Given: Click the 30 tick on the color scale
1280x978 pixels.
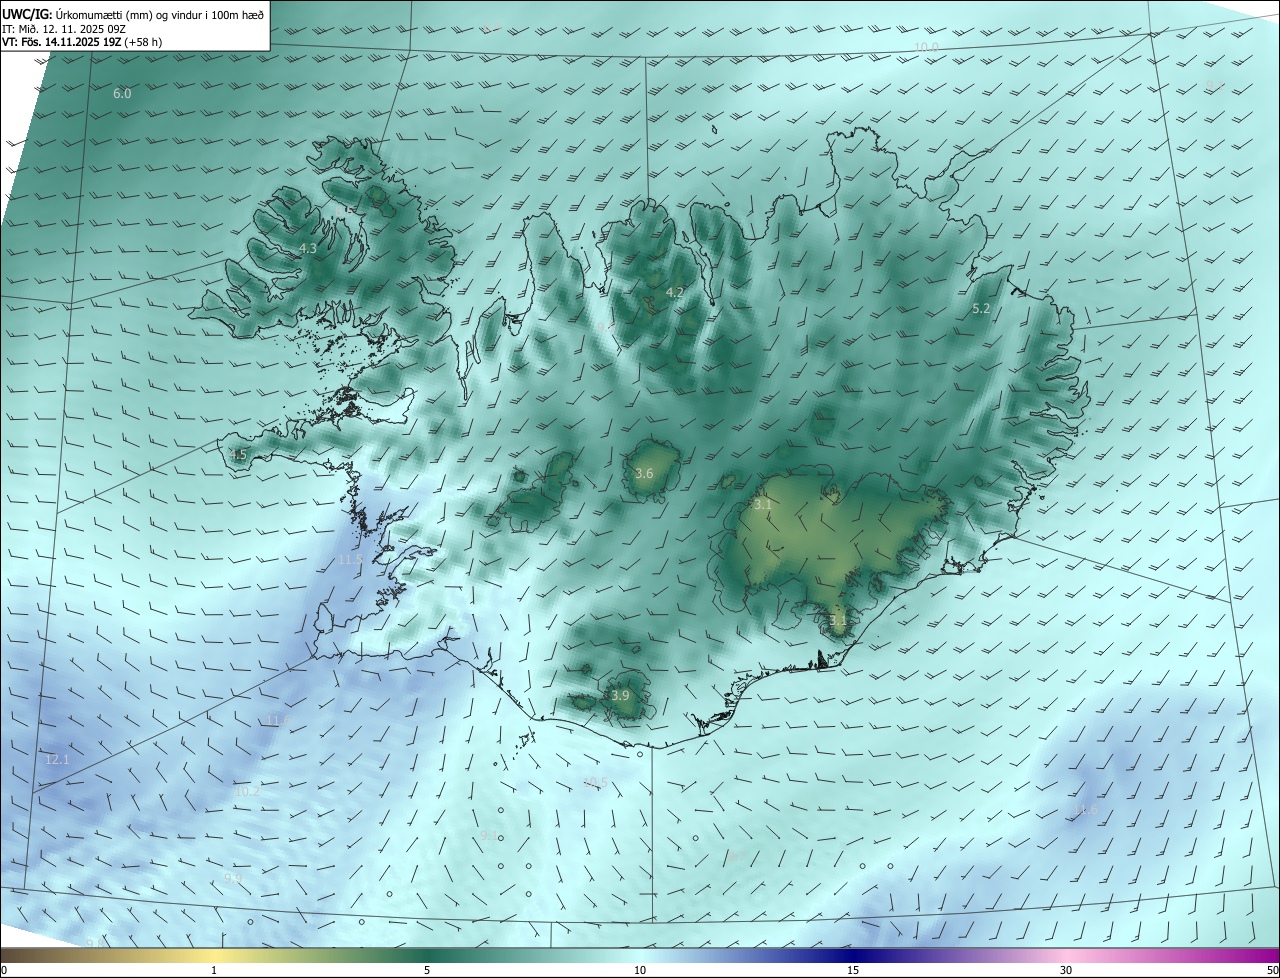Looking at the screenshot, I should tap(1066, 970).
